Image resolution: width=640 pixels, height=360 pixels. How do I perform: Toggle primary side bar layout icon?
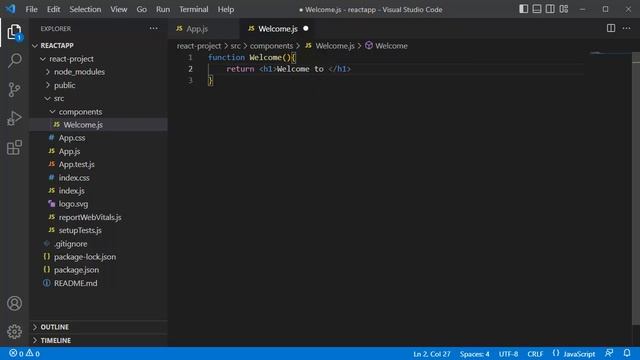click(523, 9)
